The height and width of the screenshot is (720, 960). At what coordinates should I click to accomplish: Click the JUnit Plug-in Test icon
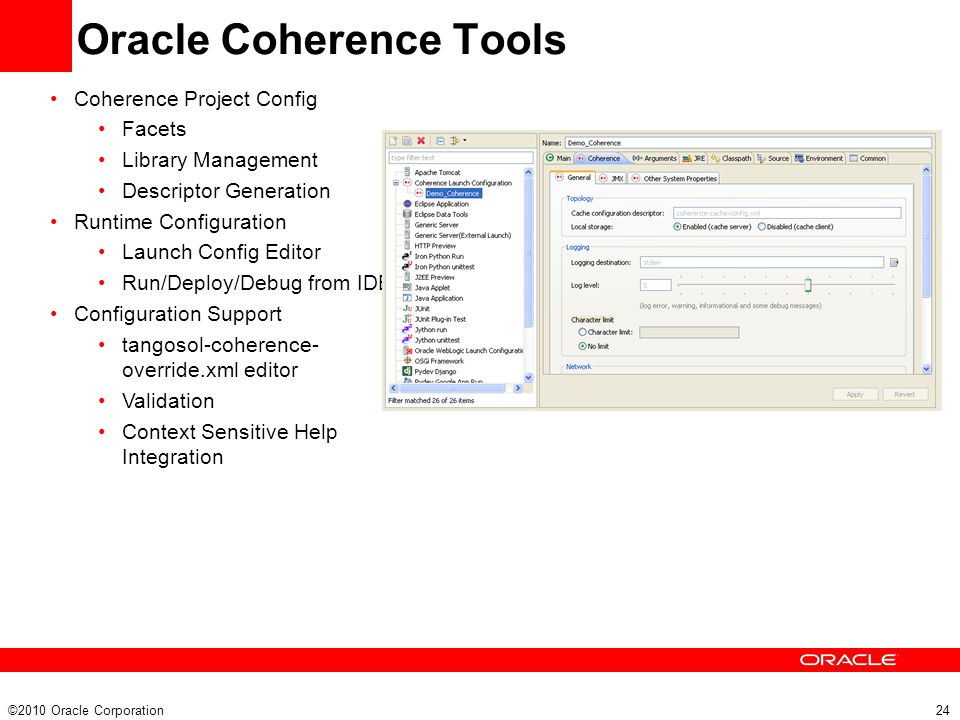(x=407, y=319)
